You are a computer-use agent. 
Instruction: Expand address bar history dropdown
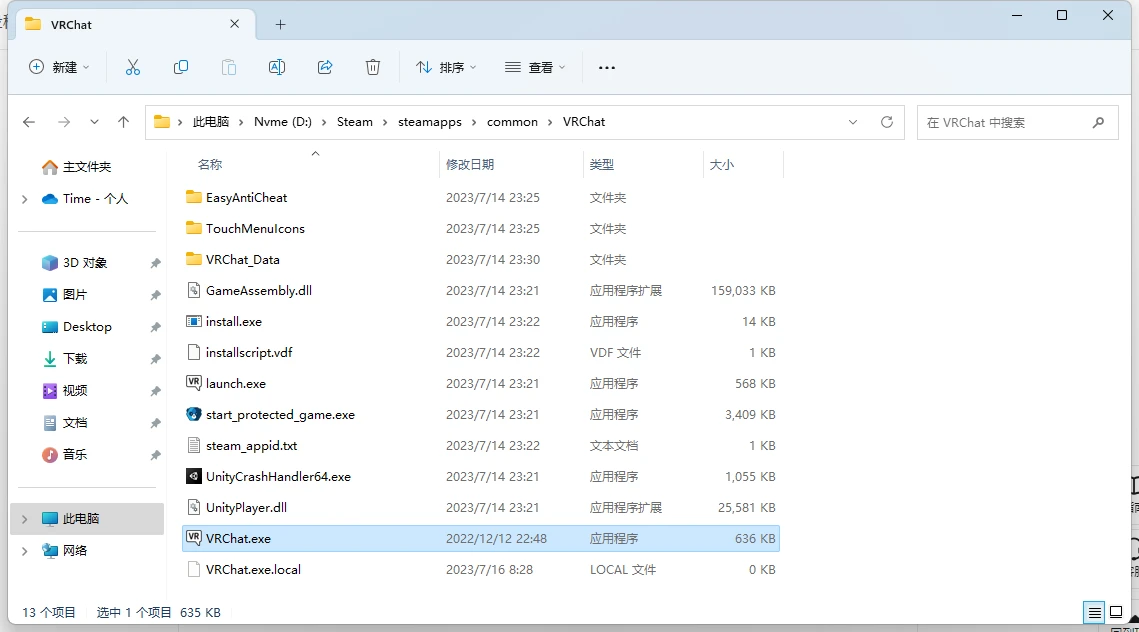click(853, 122)
